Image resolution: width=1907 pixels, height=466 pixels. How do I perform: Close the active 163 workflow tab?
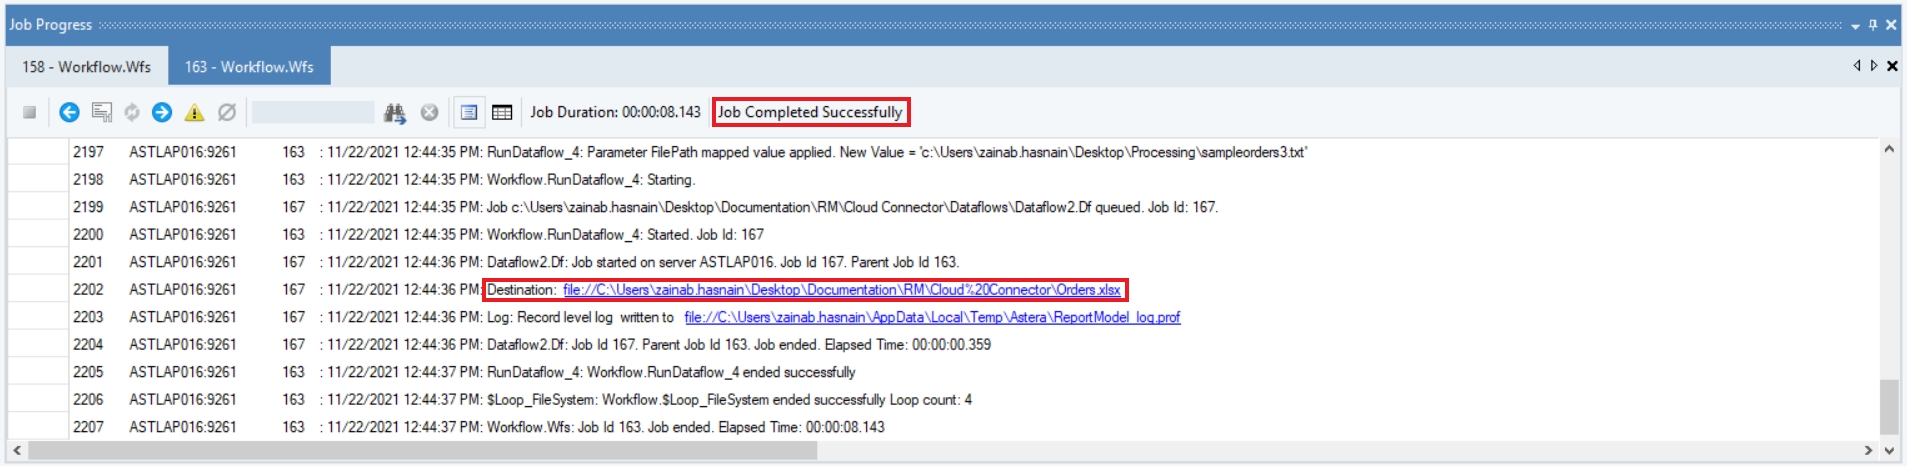pos(1892,66)
